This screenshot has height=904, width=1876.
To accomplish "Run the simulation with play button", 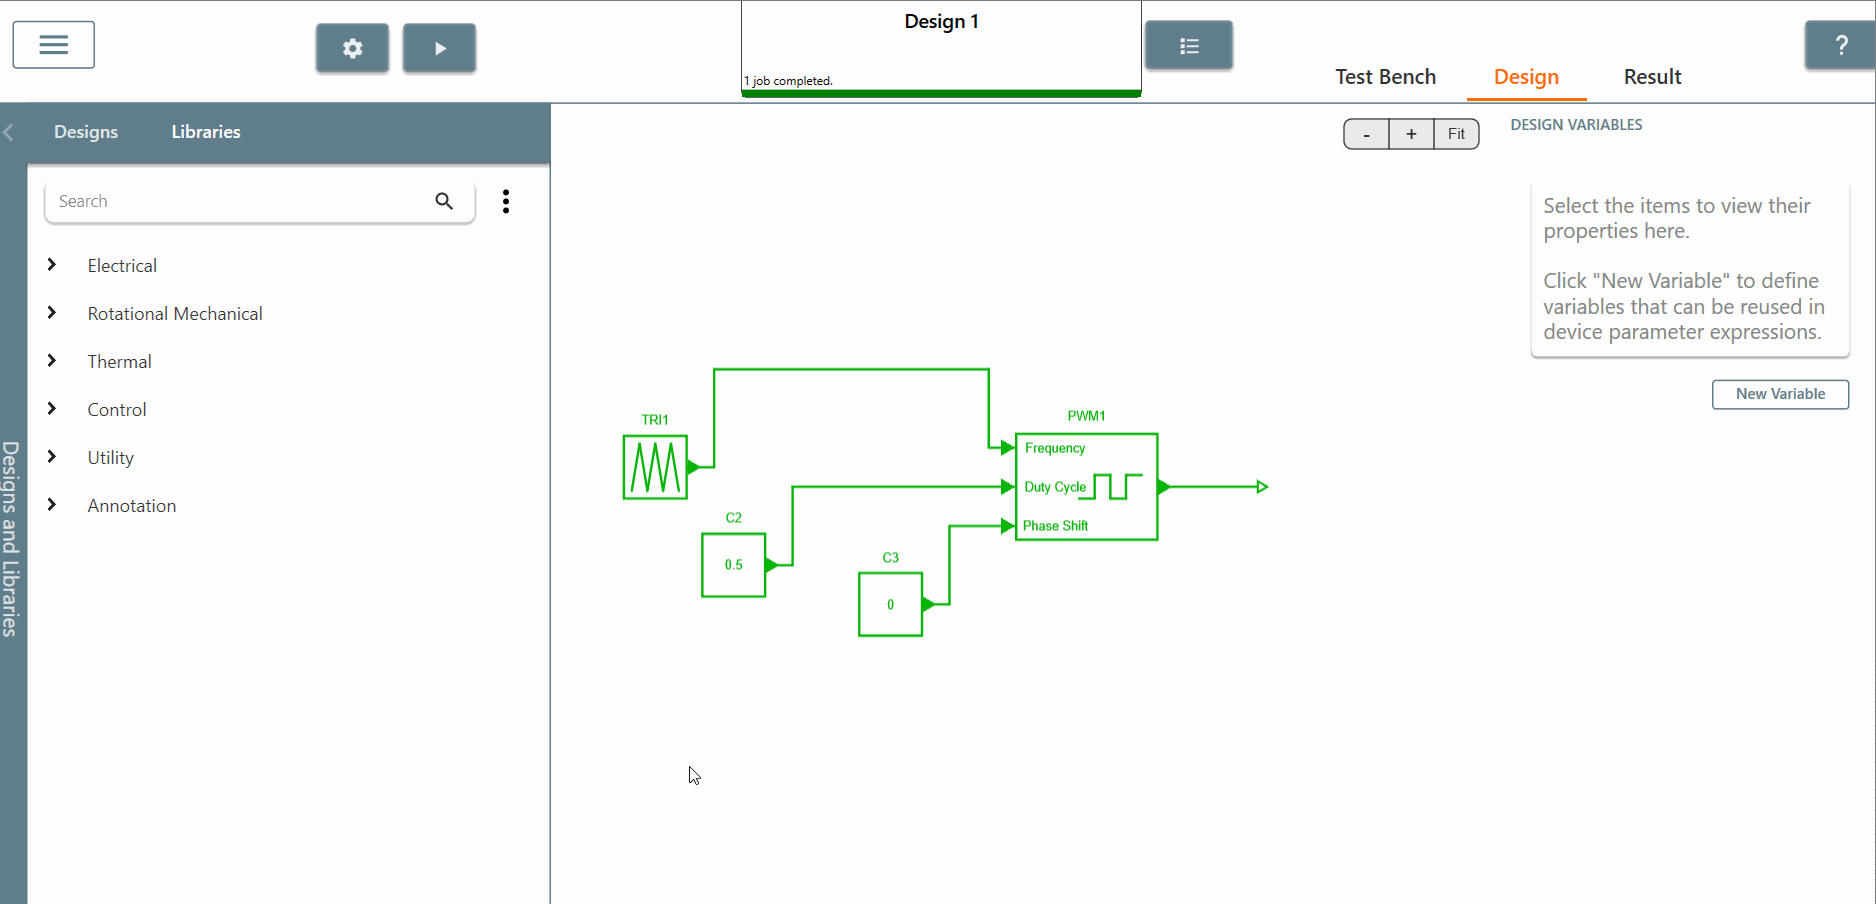I will 439,48.
